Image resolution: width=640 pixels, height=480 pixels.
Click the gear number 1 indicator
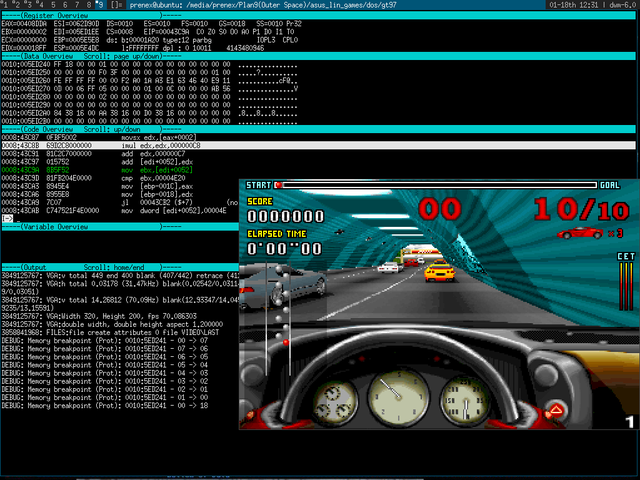630,422
